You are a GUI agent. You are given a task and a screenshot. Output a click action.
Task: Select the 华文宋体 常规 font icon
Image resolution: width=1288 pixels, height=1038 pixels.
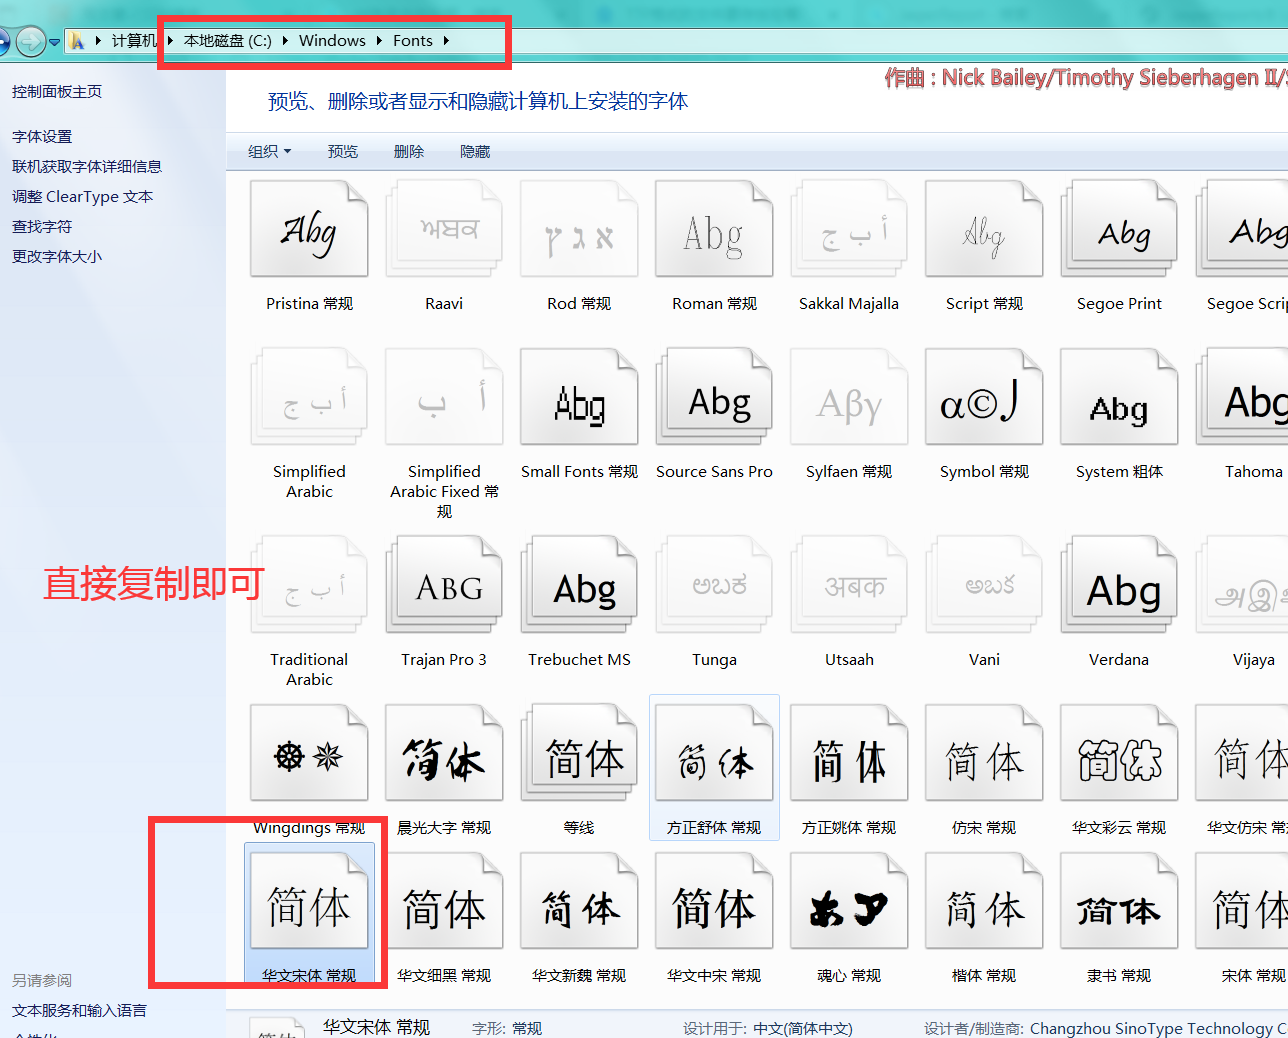tap(309, 901)
